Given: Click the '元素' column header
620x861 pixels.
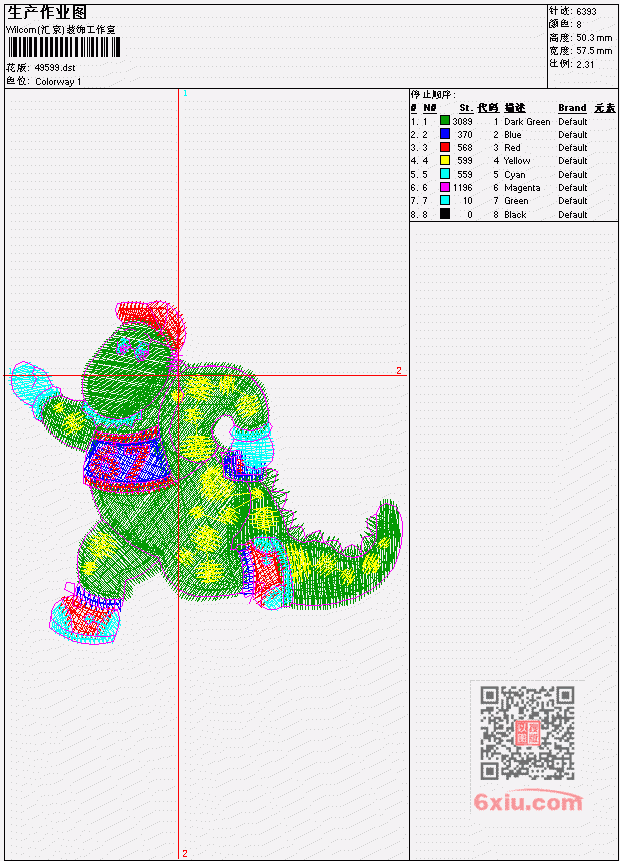Looking at the screenshot, I should coord(605,108).
